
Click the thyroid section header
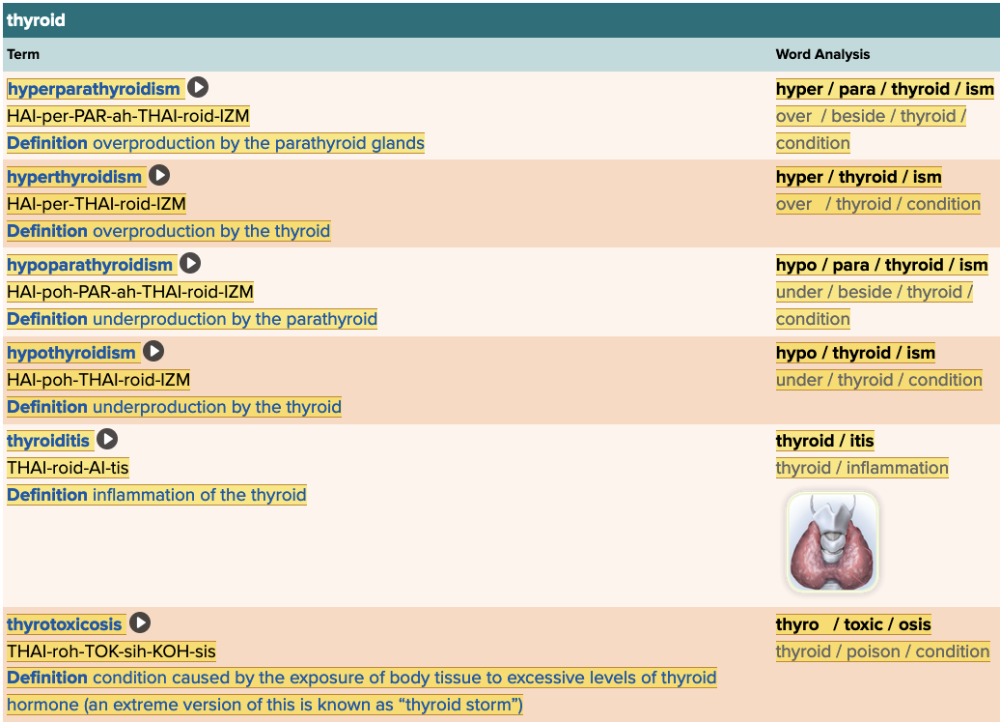[36, 19]
